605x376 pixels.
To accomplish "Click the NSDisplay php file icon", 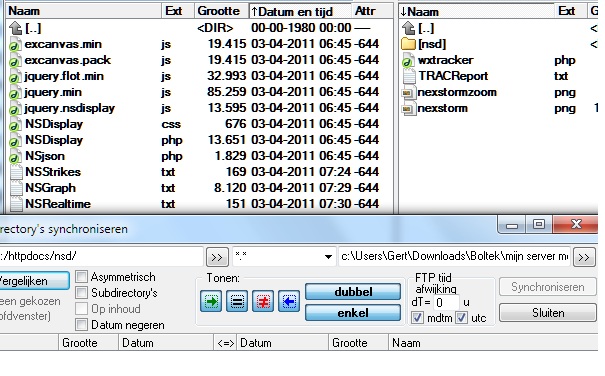I will coord(15,140).
